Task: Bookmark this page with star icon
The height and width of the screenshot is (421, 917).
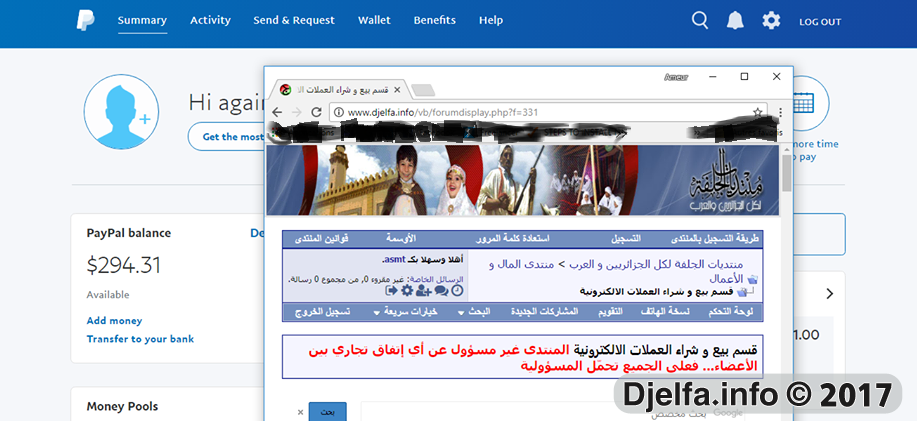Action: (757, 112)
